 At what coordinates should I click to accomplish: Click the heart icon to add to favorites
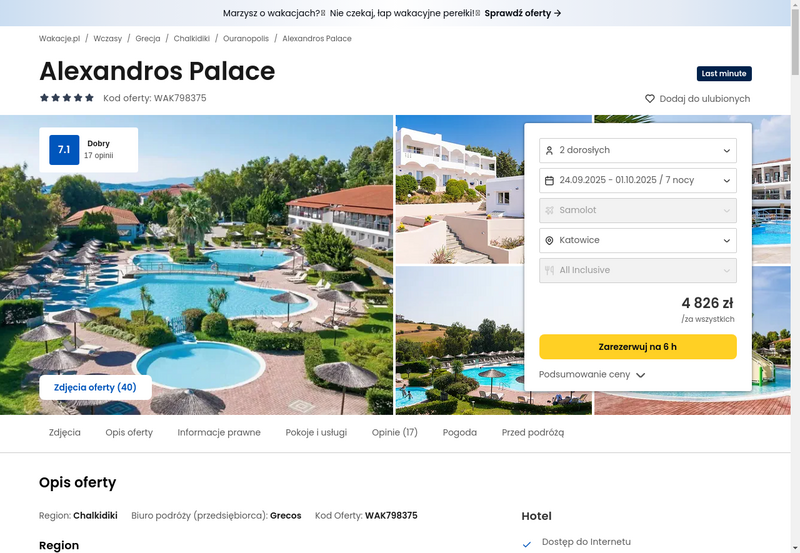pos(649,98)
